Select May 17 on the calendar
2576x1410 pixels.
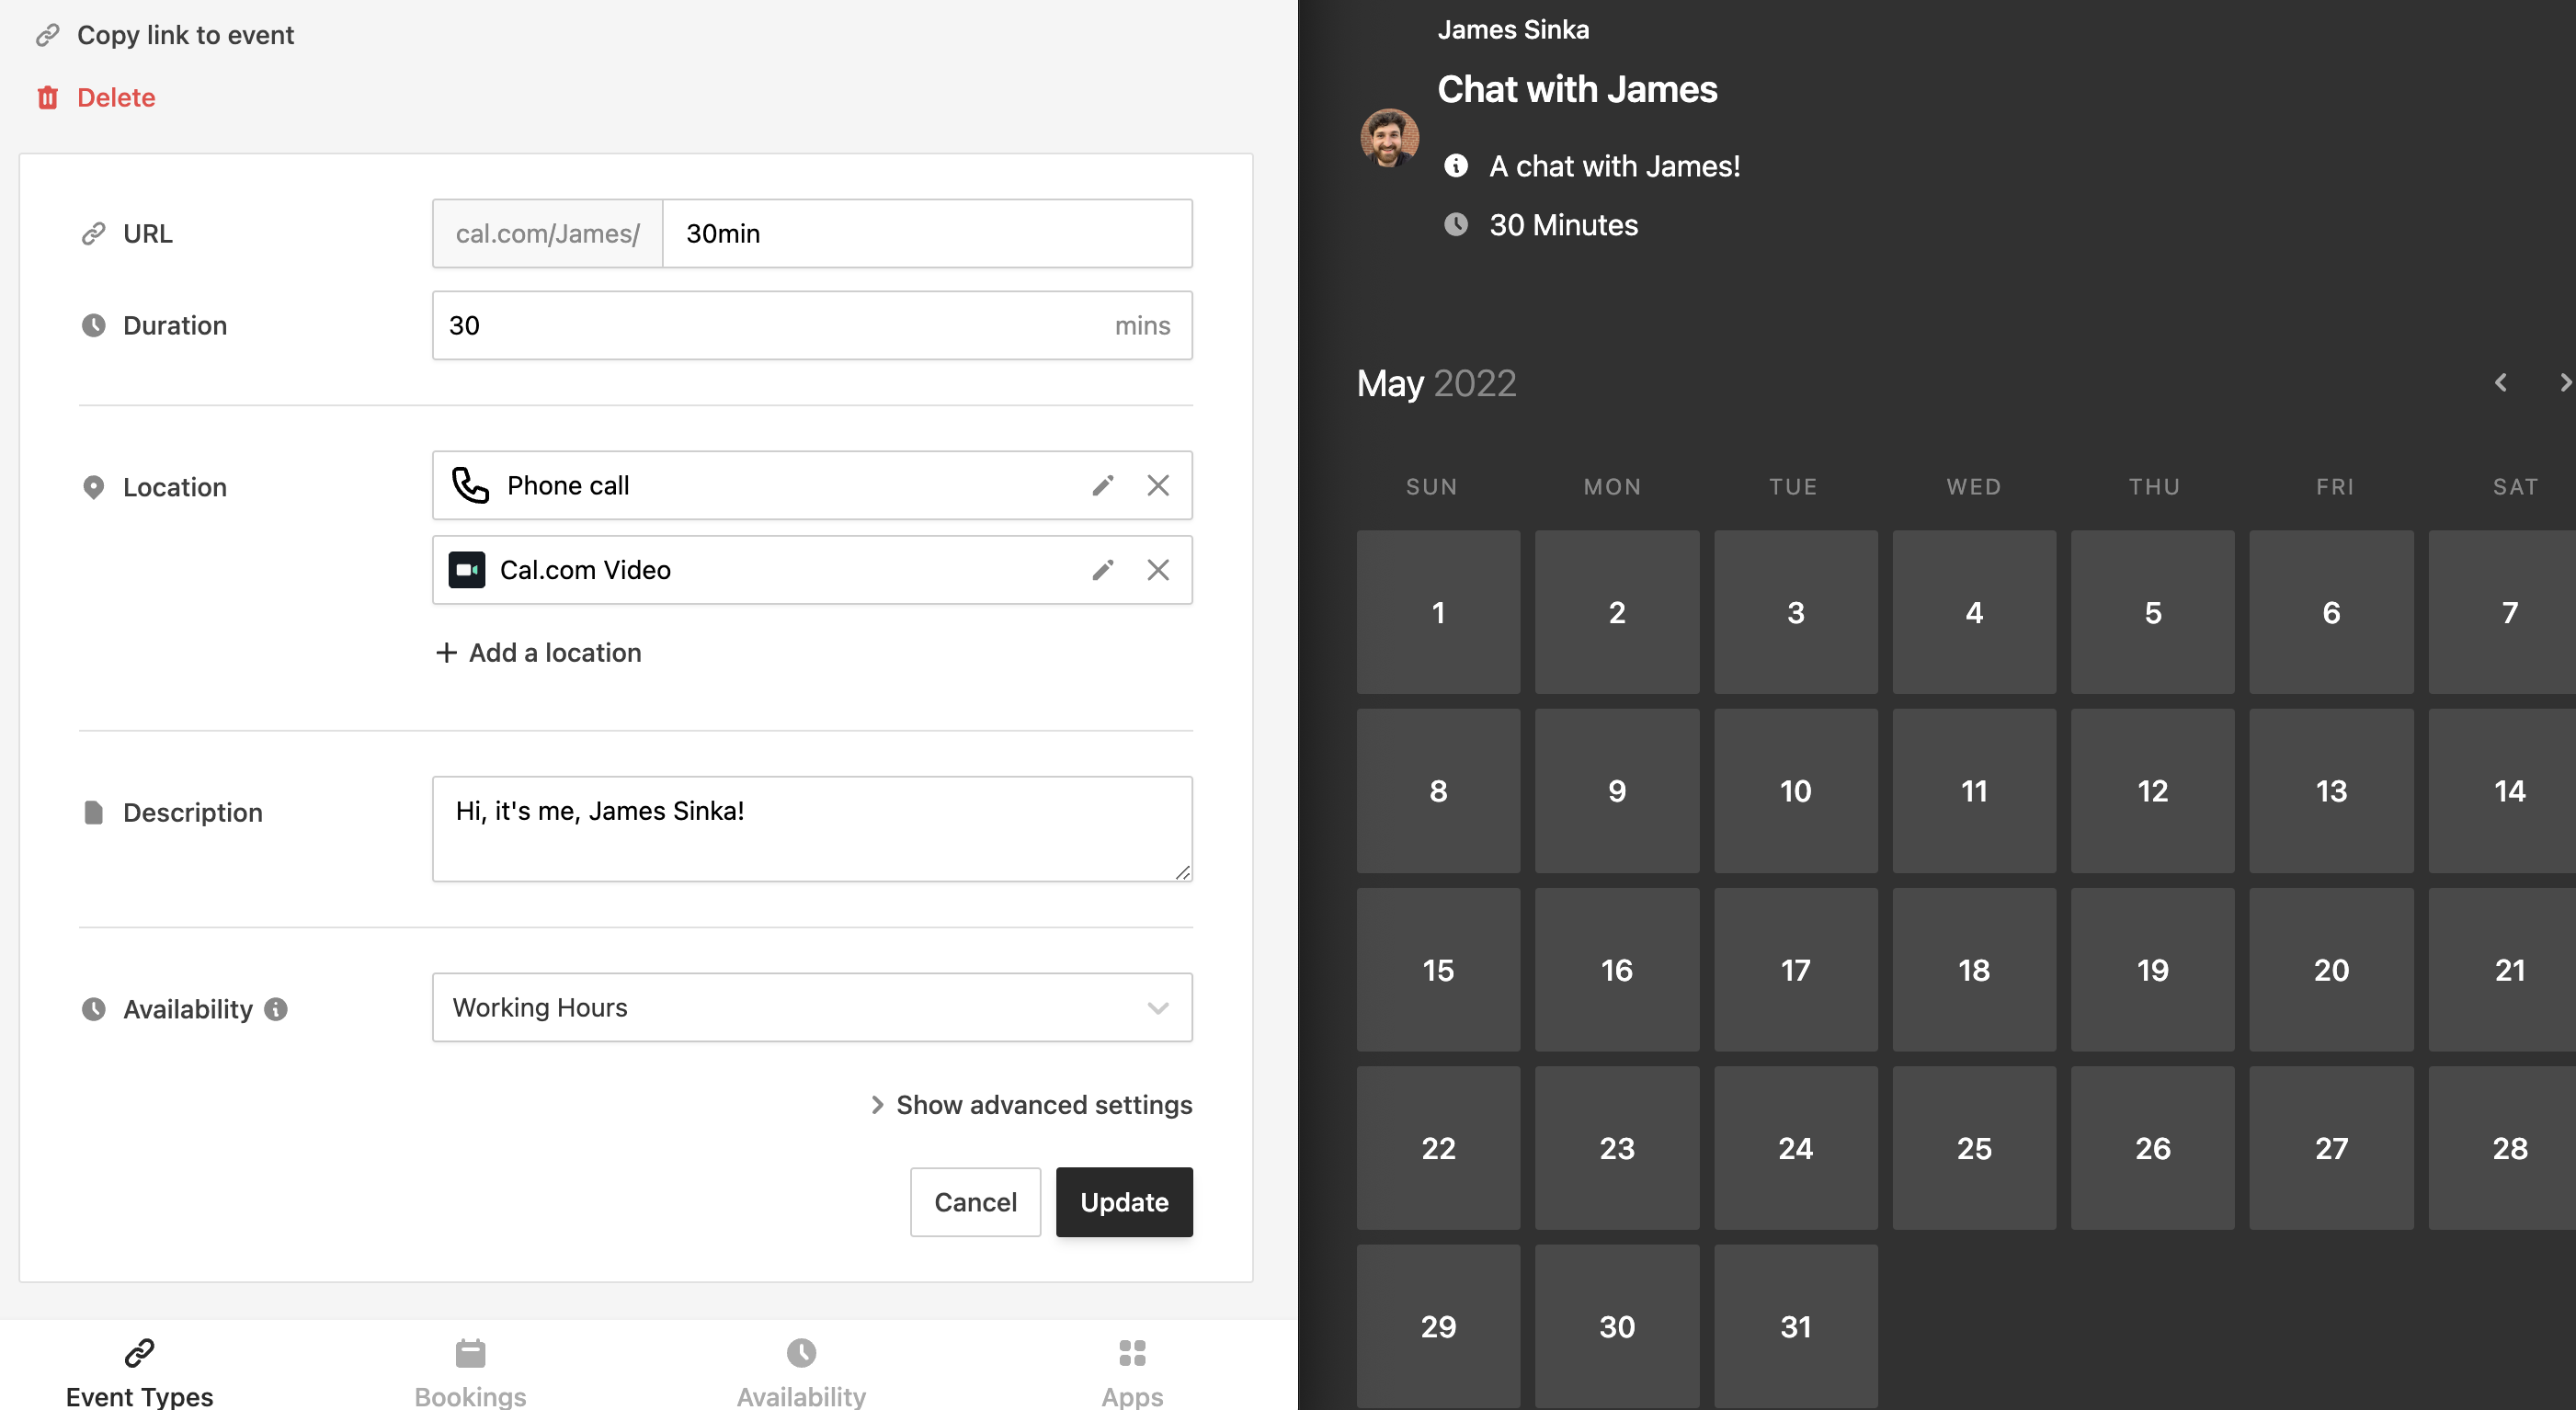point(1796,969)
